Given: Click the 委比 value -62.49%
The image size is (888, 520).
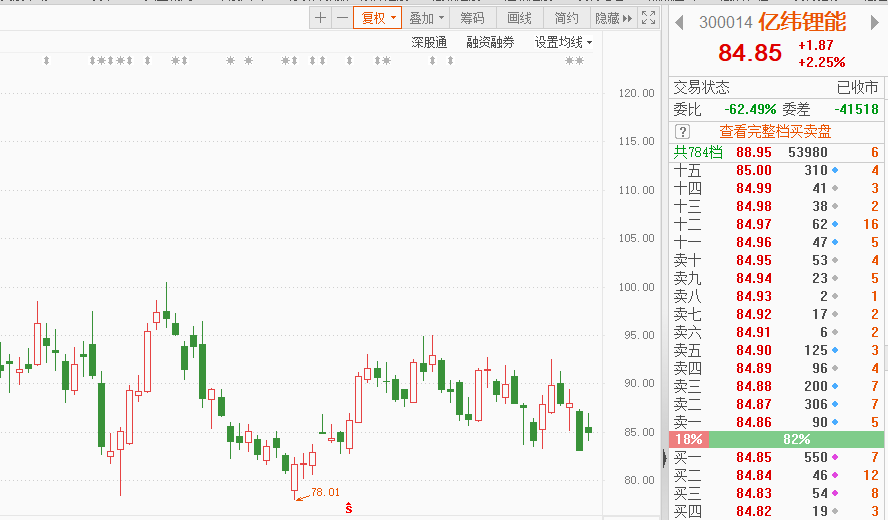Looking at the screenshot, I should click(750, 109).
